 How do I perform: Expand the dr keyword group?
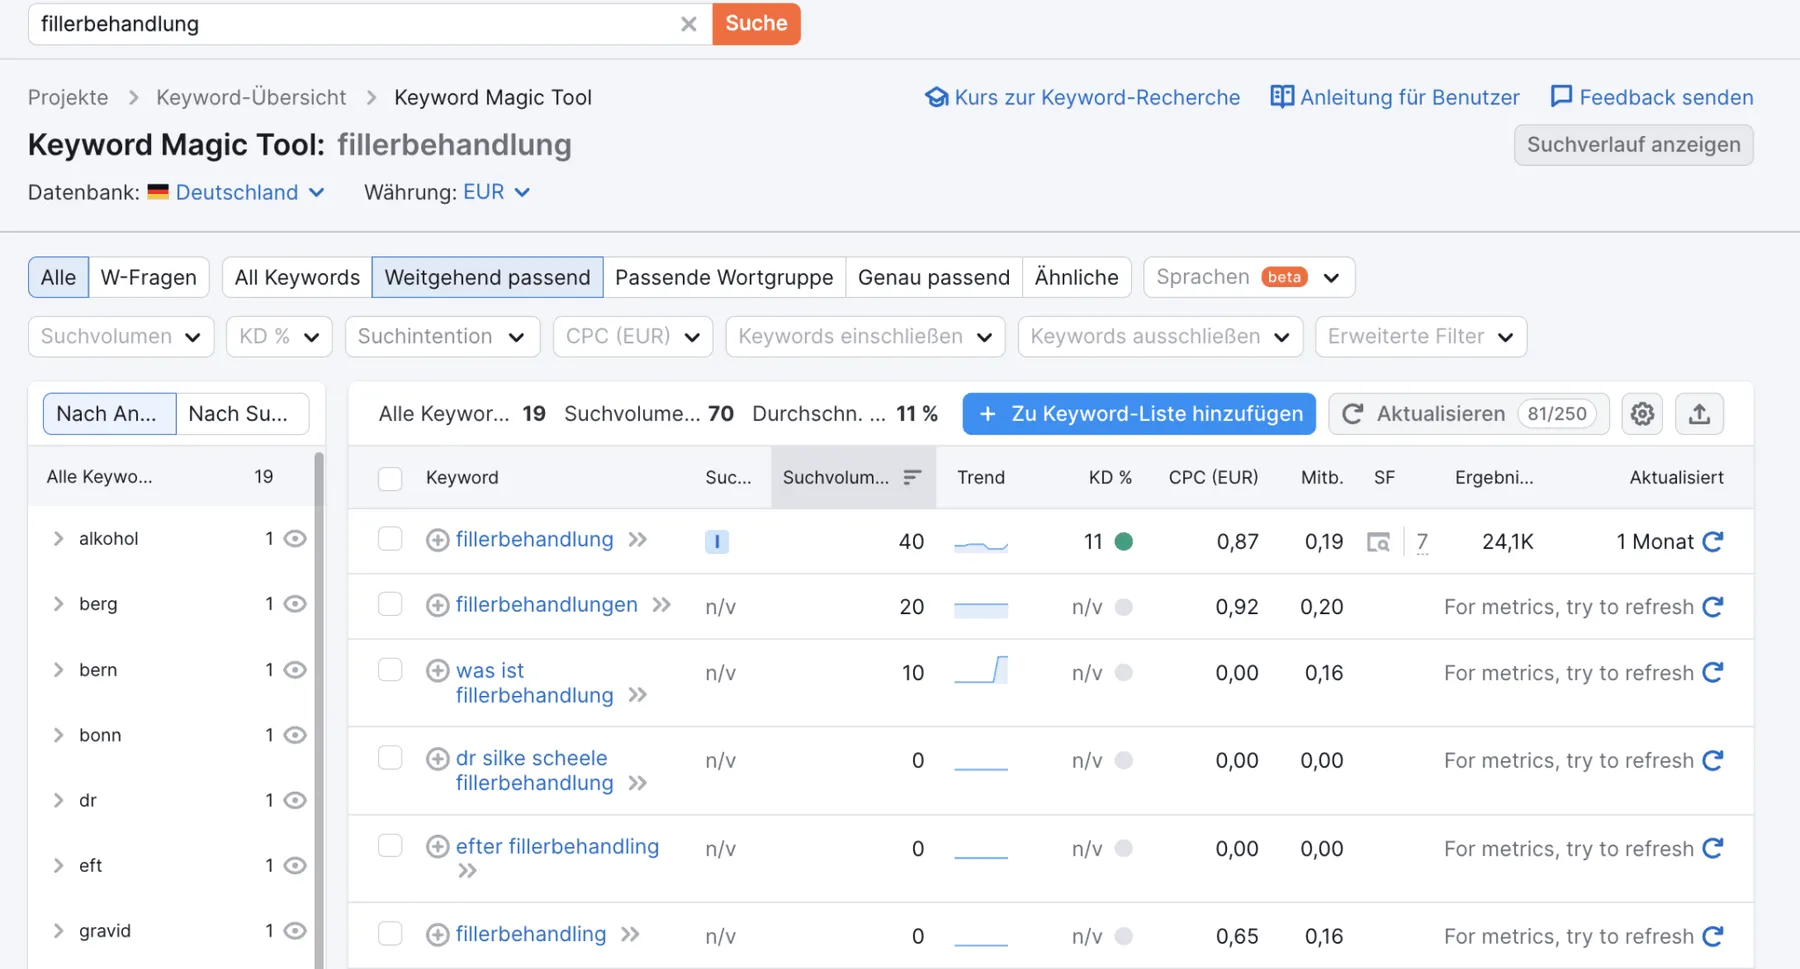pos(58,800)
